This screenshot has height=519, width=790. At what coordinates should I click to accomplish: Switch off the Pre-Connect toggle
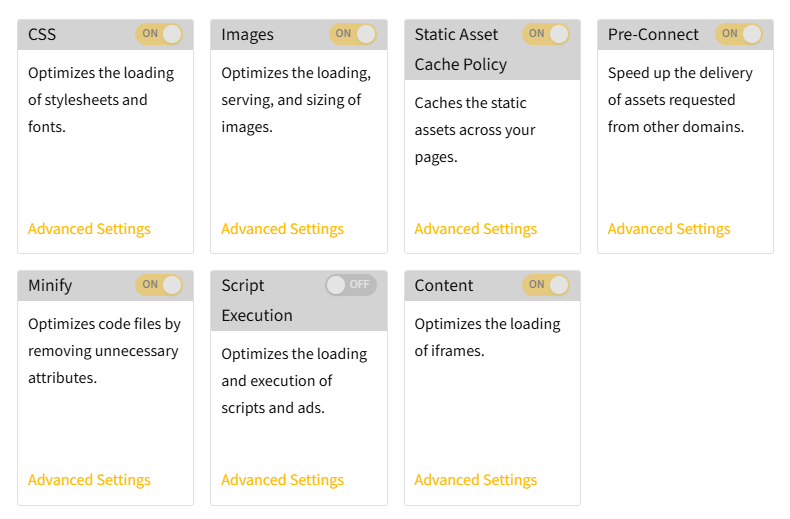click(739, 34)
